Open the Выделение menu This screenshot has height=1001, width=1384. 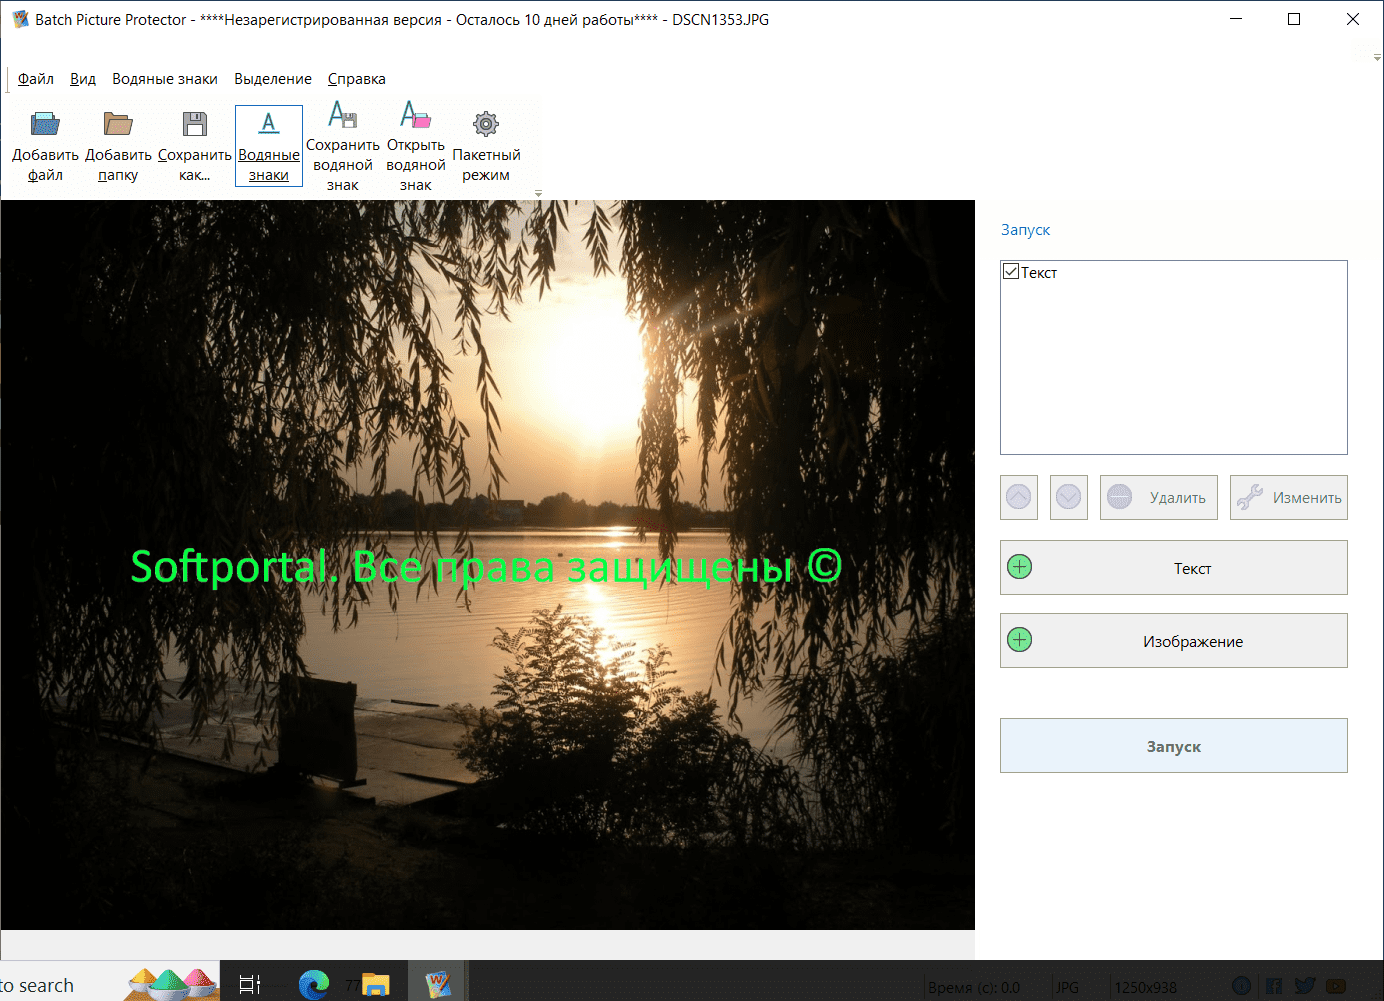click(273, 79)
